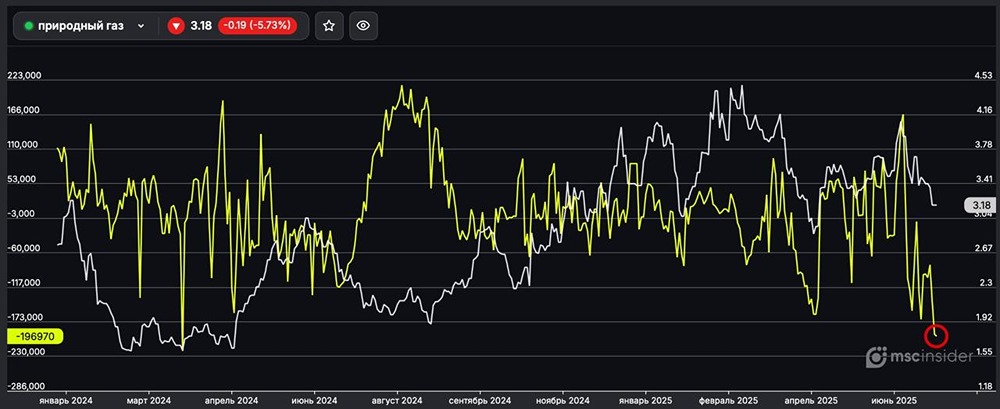Image resolution: width=1000 pixels, height=409 pixels.
Task: Click the январь 2024 axis label
Action: [x=67, y=400]
